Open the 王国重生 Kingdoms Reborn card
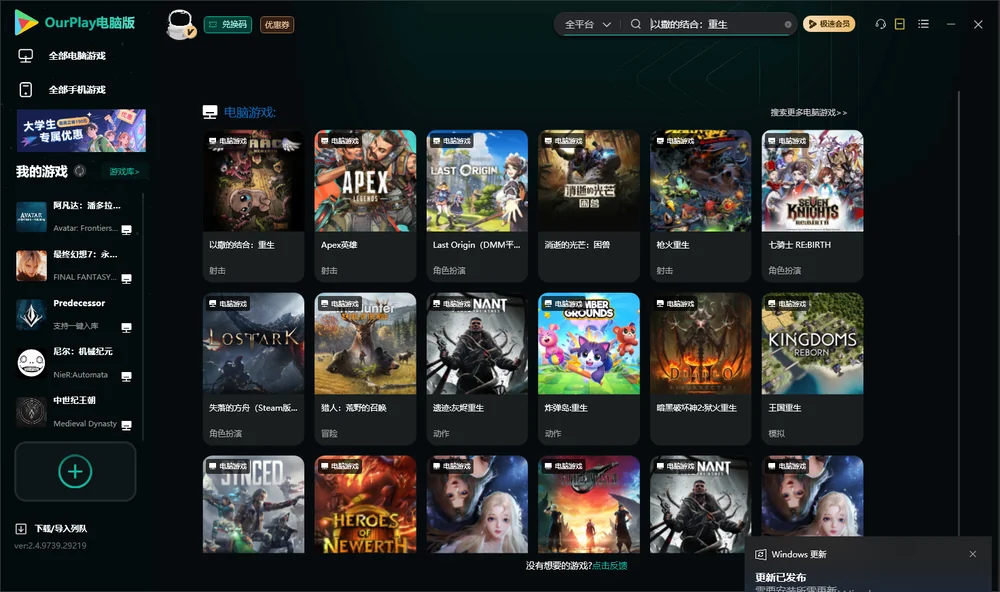 pos(812,369)
